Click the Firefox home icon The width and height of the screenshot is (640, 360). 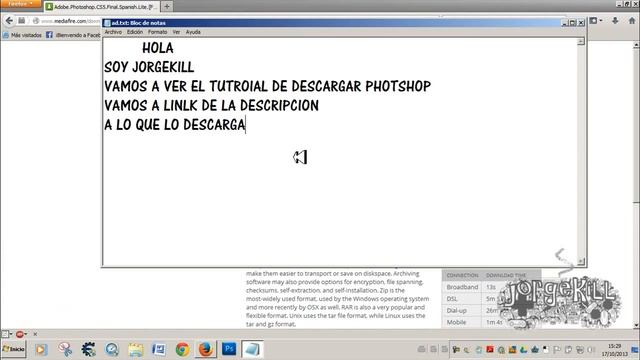632,20
